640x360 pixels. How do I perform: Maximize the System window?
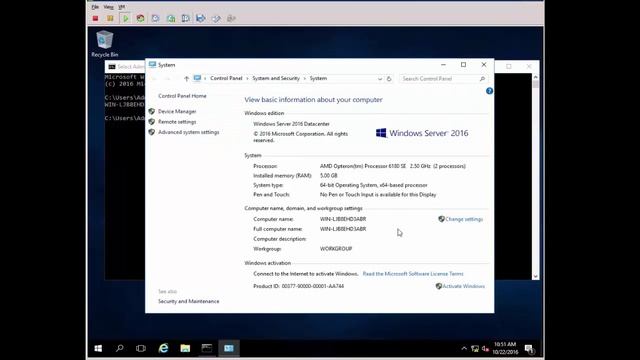pos(463,65)
